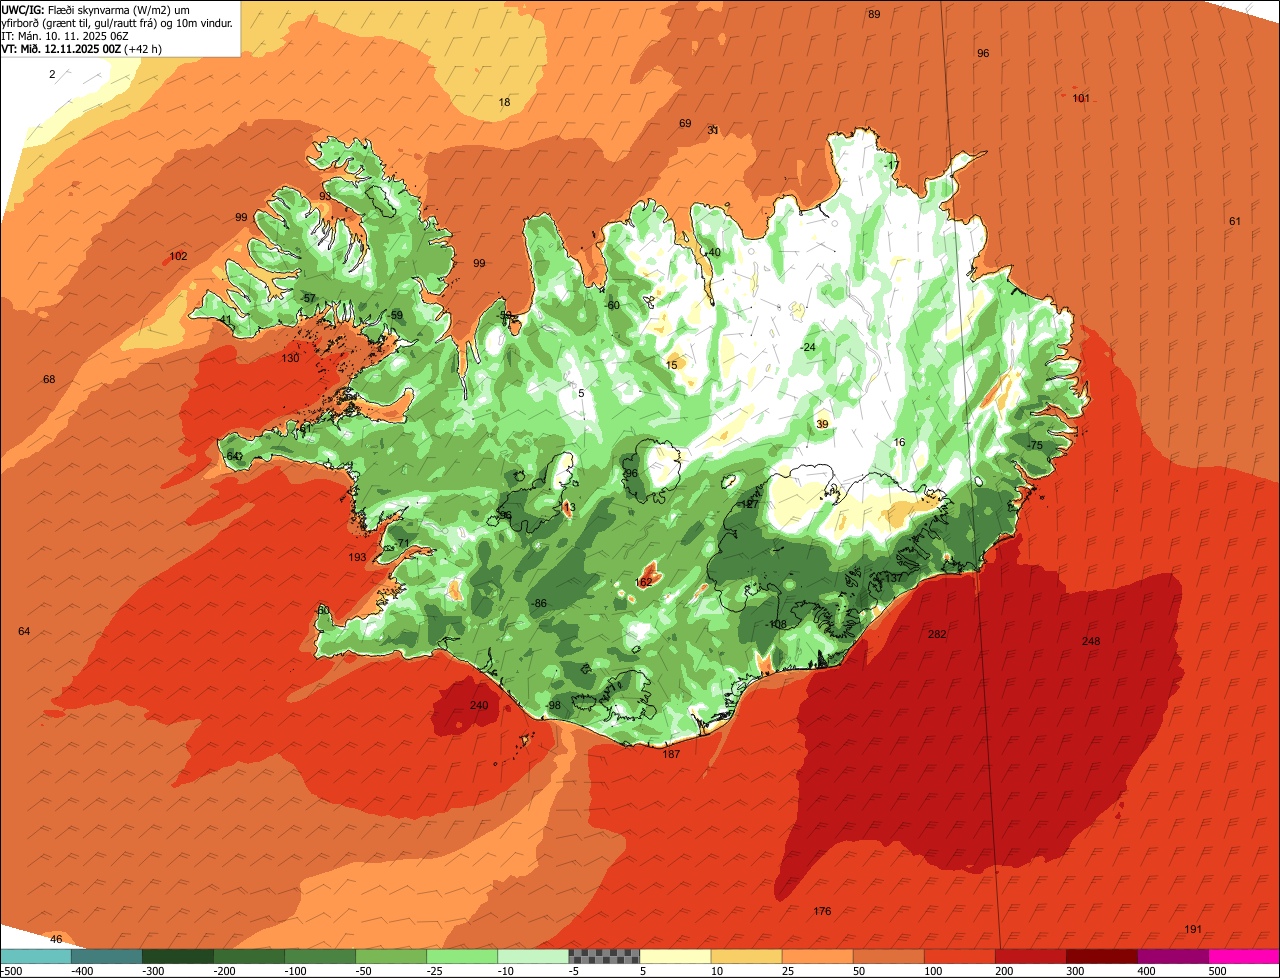Click the legend swatch between -200 and -100
The height and width of the screenshot is (978, 1280).
click(x=248, y=956)
